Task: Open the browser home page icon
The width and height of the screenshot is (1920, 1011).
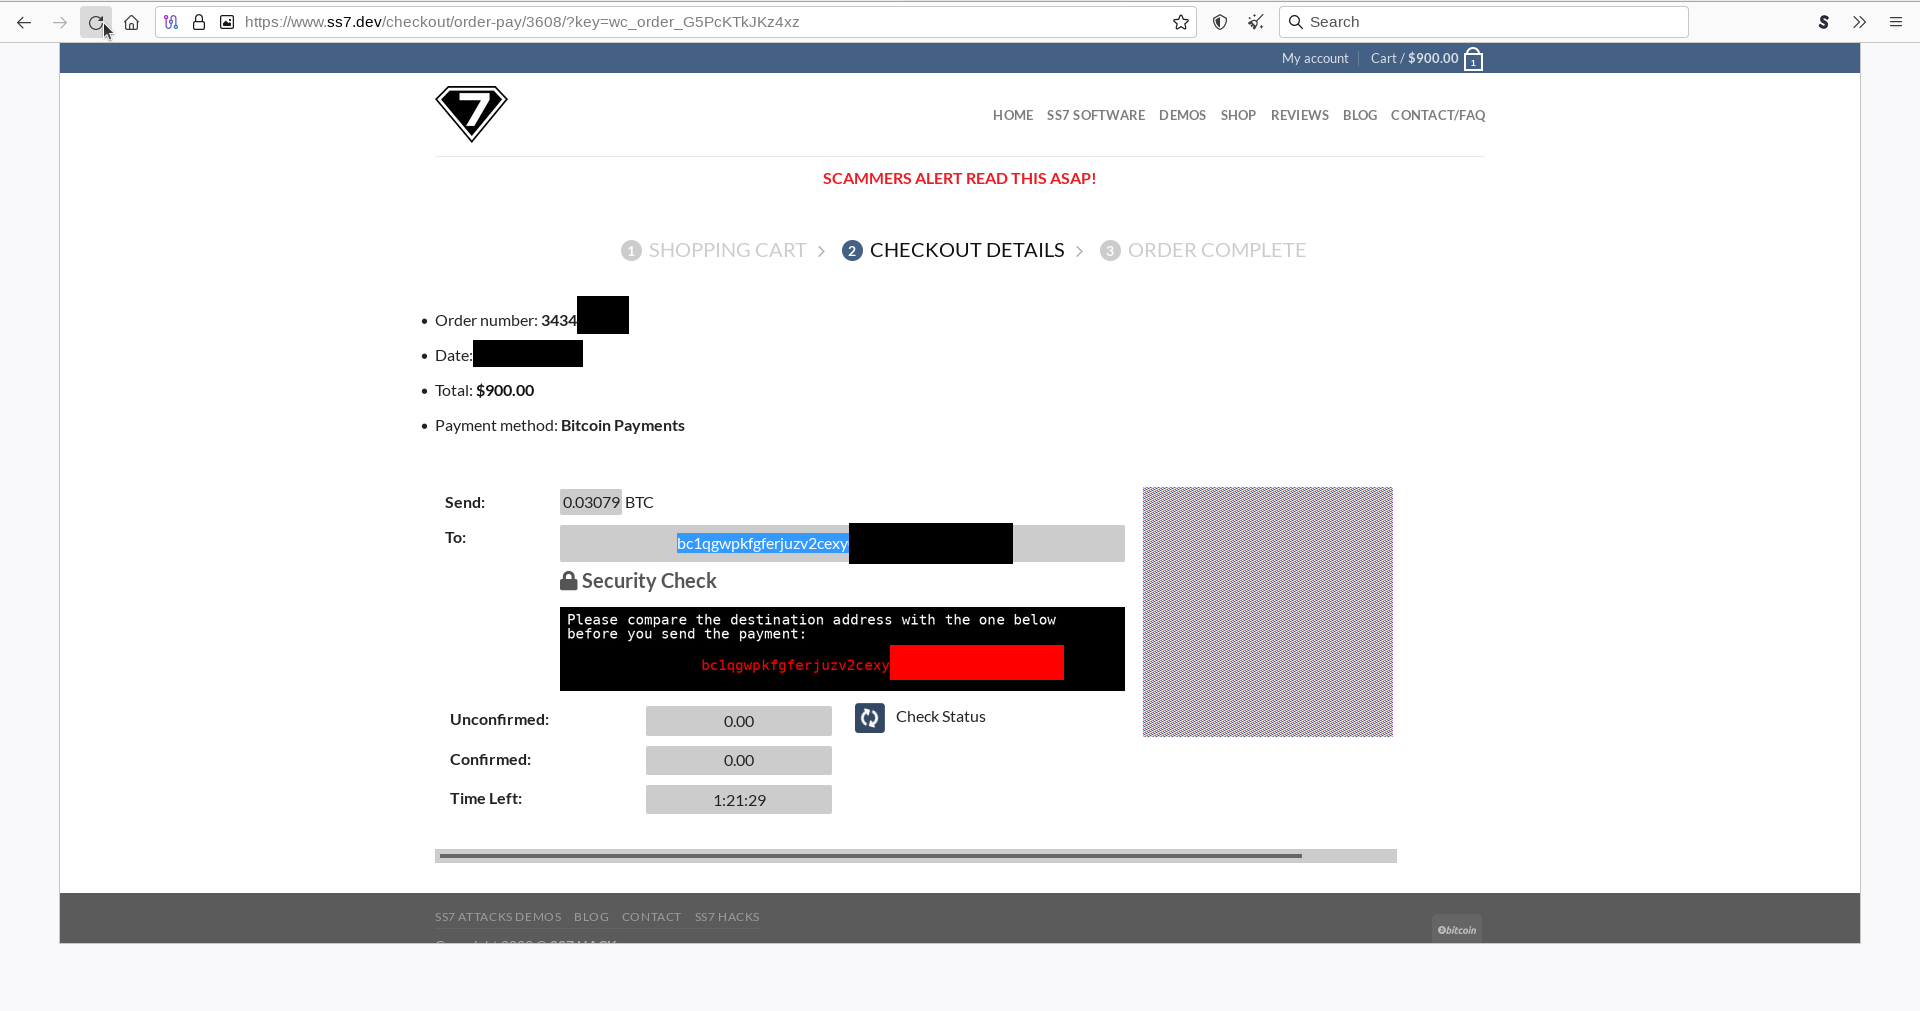Action: point(131,22)
